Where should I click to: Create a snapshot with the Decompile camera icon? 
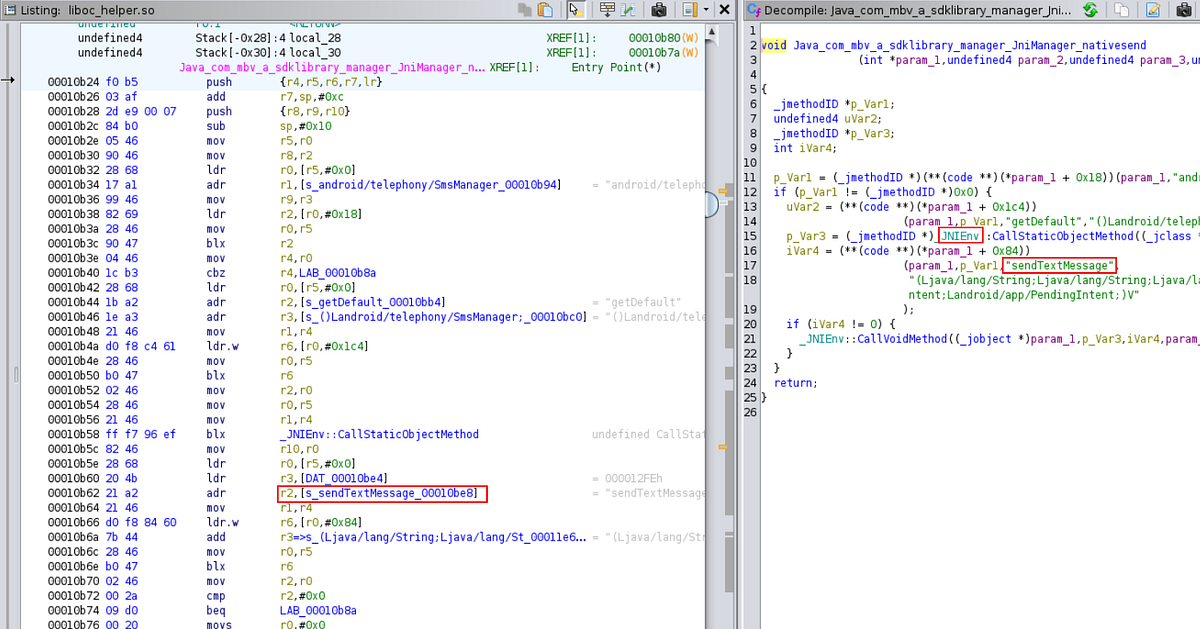pos(1182,9)
